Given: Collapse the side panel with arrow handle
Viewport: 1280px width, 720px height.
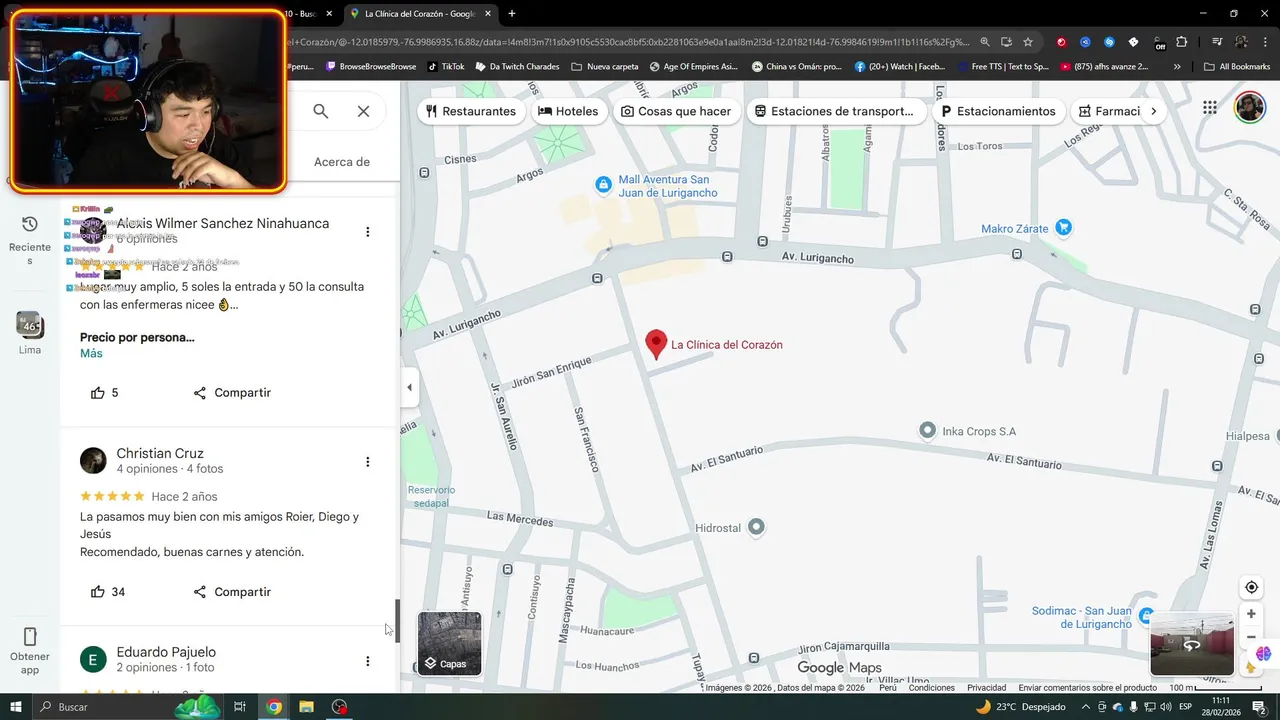Looking at the screenshot, I should tap(409, 387).
